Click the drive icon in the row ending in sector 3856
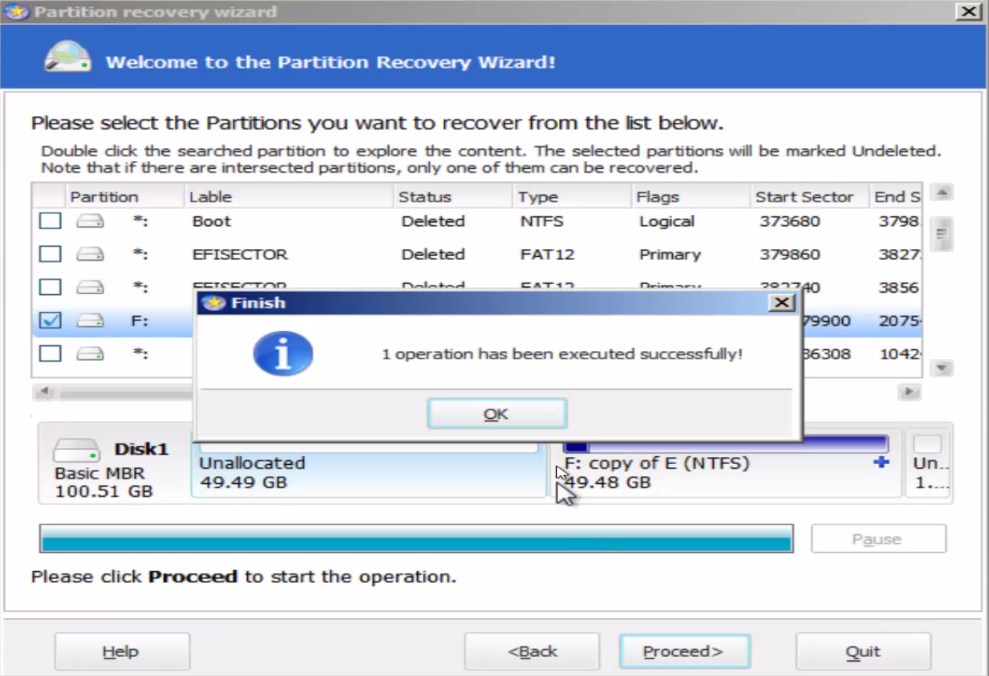The image size is (989, 676). point(90,287)
